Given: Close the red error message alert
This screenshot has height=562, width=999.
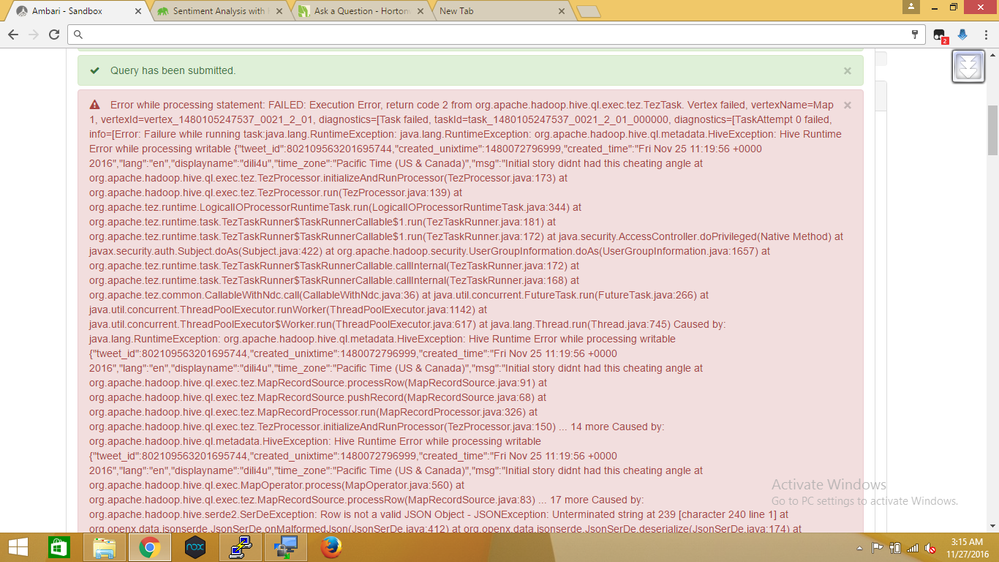Looking at the screenshot, I should tap(847, 105).
